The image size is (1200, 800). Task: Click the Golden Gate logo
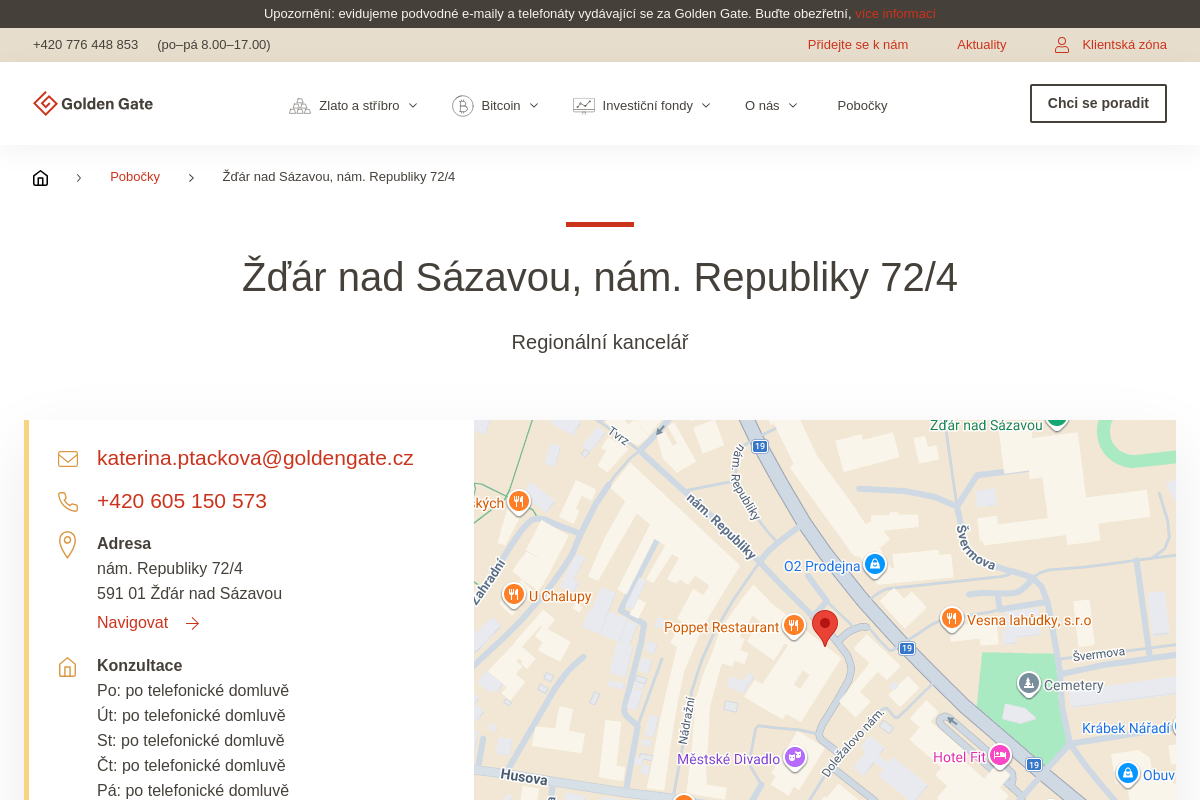93,104
